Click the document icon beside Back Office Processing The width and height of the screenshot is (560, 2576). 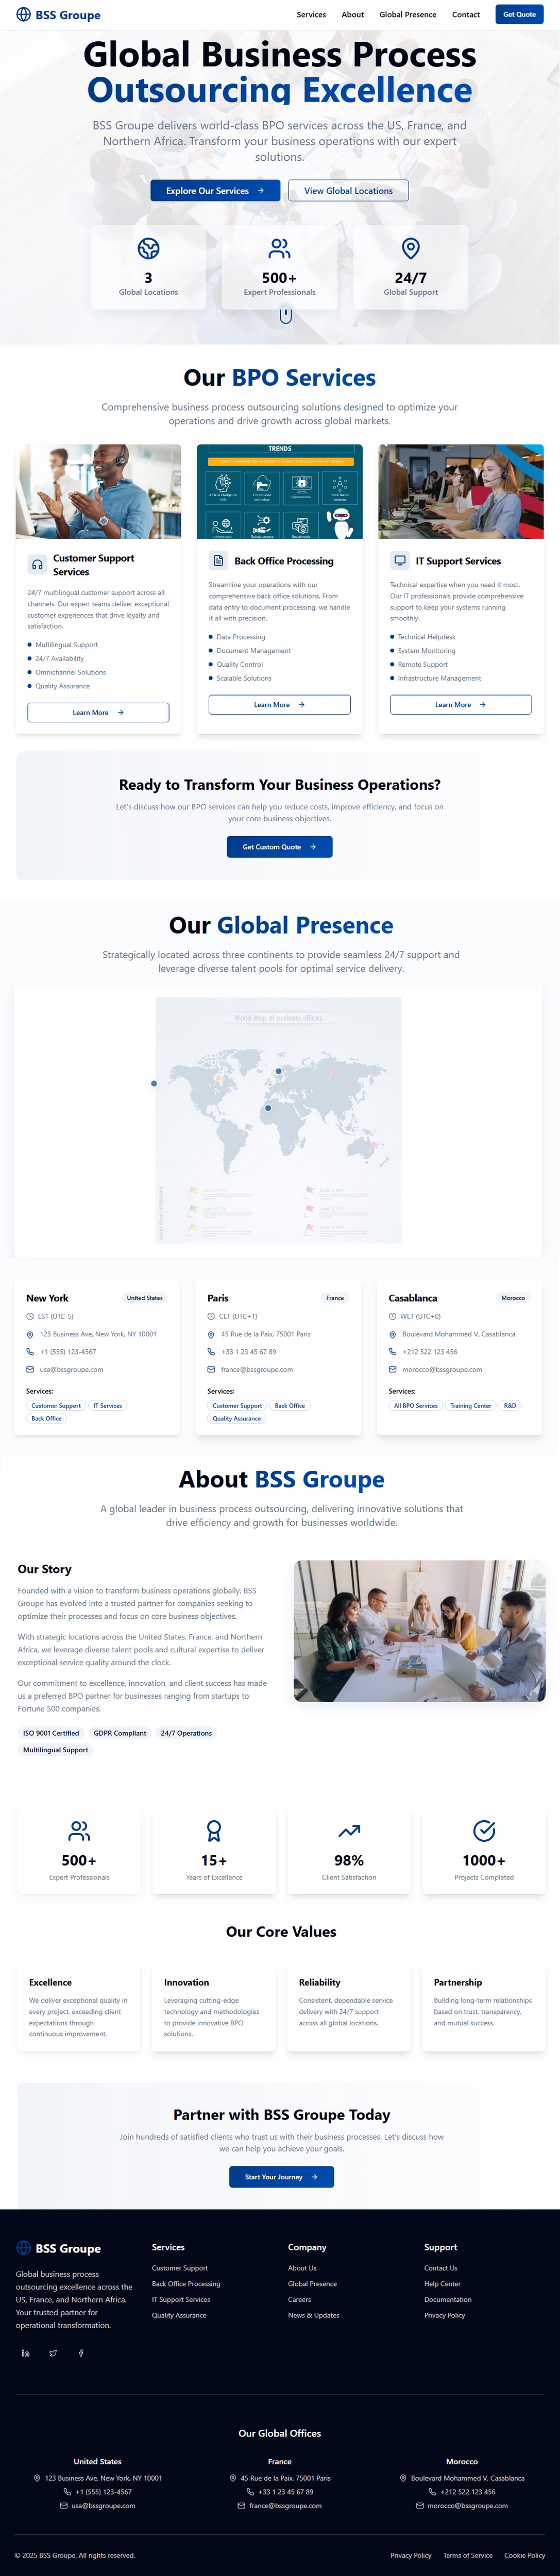(218, 561)
